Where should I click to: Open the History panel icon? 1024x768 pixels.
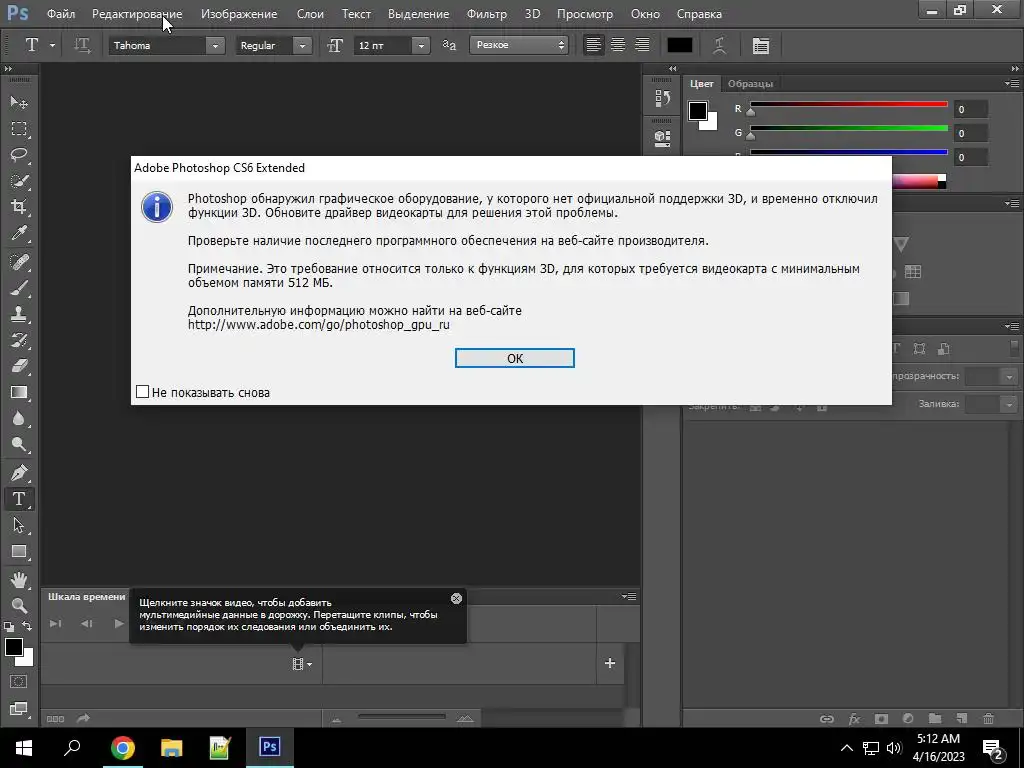(x=662, y=99)
